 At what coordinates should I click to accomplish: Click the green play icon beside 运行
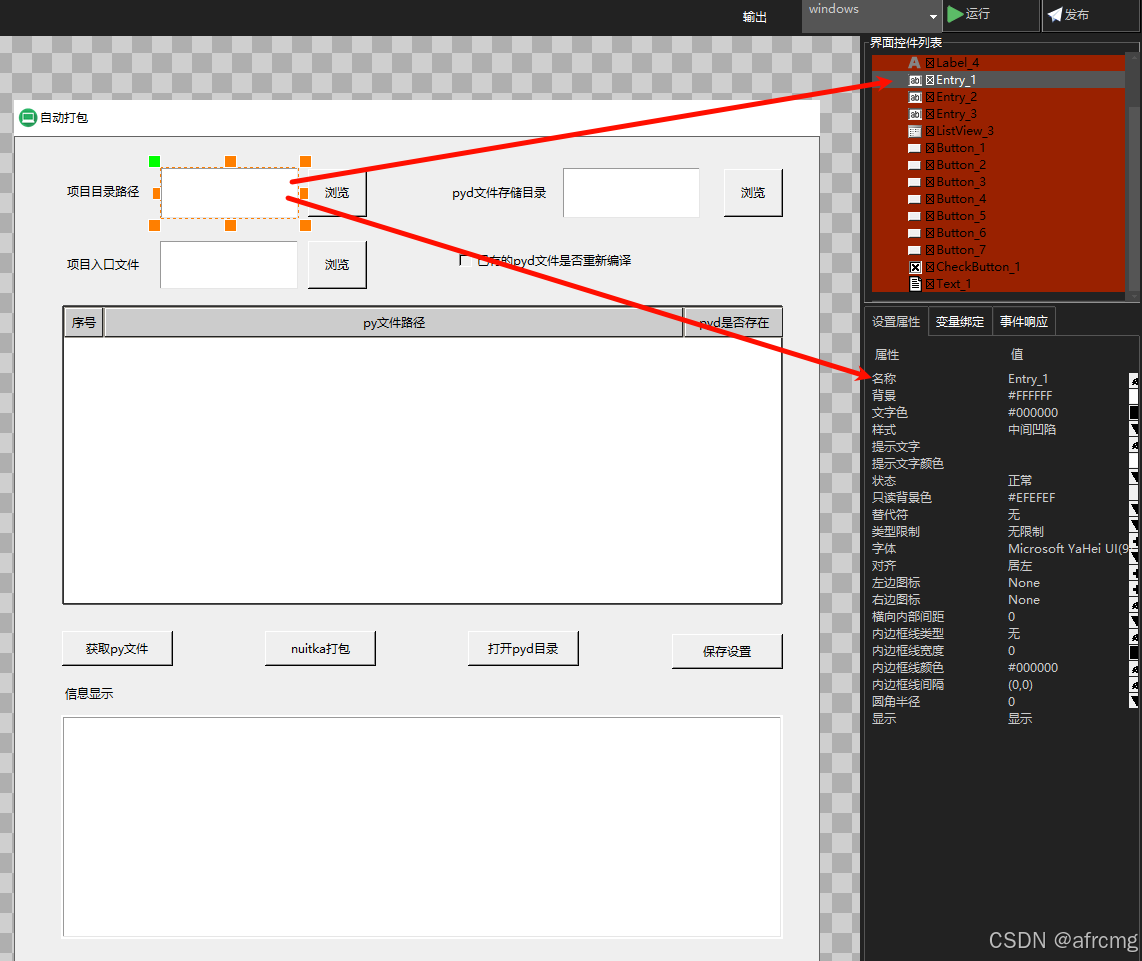[955, 14]
